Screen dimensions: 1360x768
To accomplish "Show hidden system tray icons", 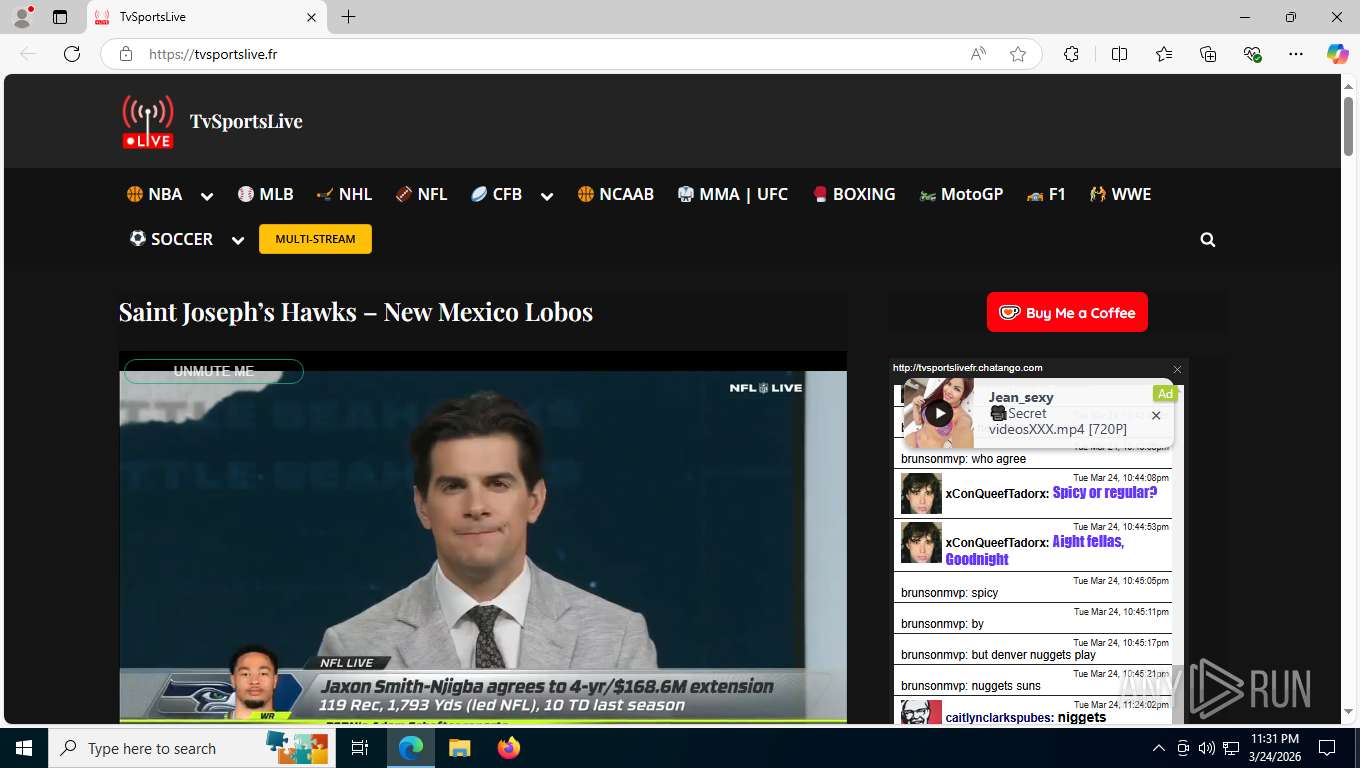I will [x=1159, y=748].
